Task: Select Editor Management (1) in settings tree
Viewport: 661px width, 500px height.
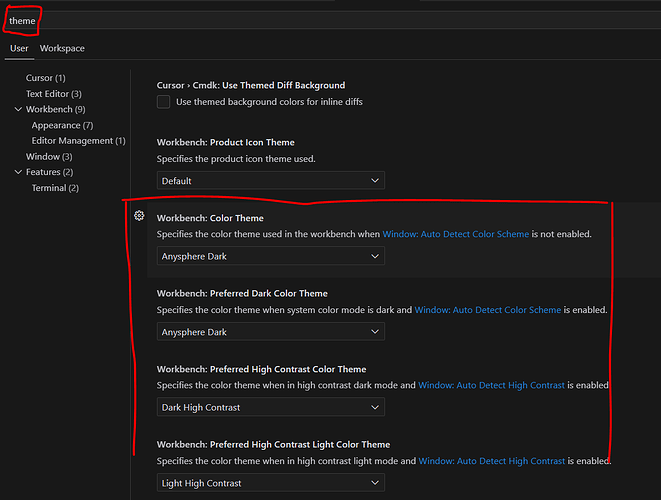Action: 78,141
